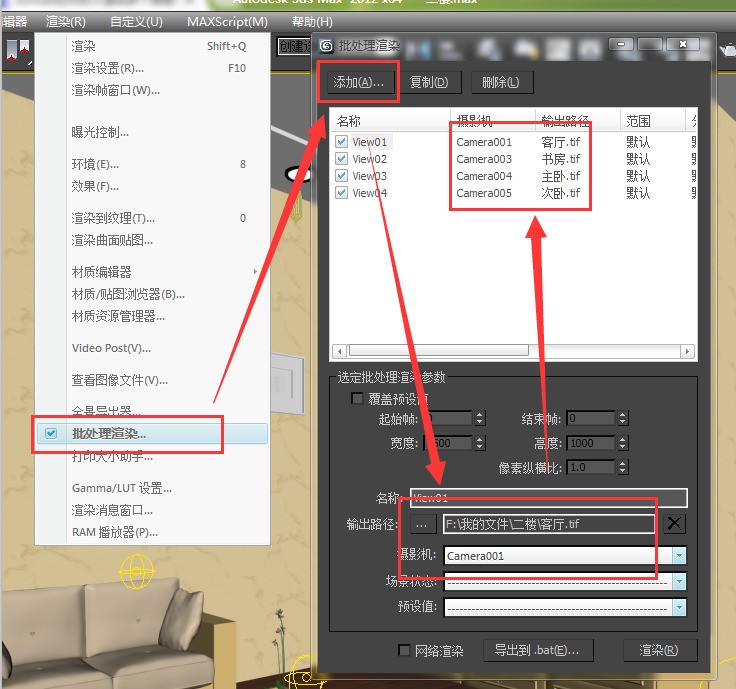Click the 名称 View01 input field
Screen dimensions: 736x689
(x=549, y=498)
